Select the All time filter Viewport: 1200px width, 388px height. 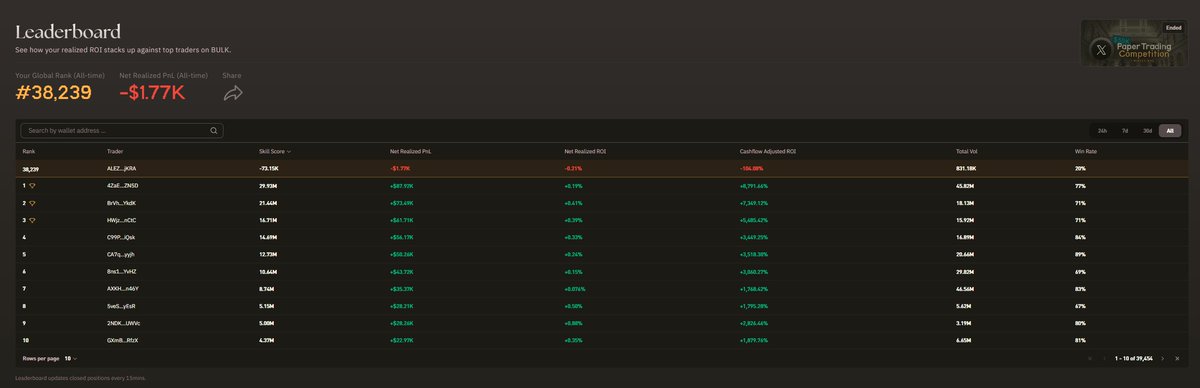[1171, 130]
